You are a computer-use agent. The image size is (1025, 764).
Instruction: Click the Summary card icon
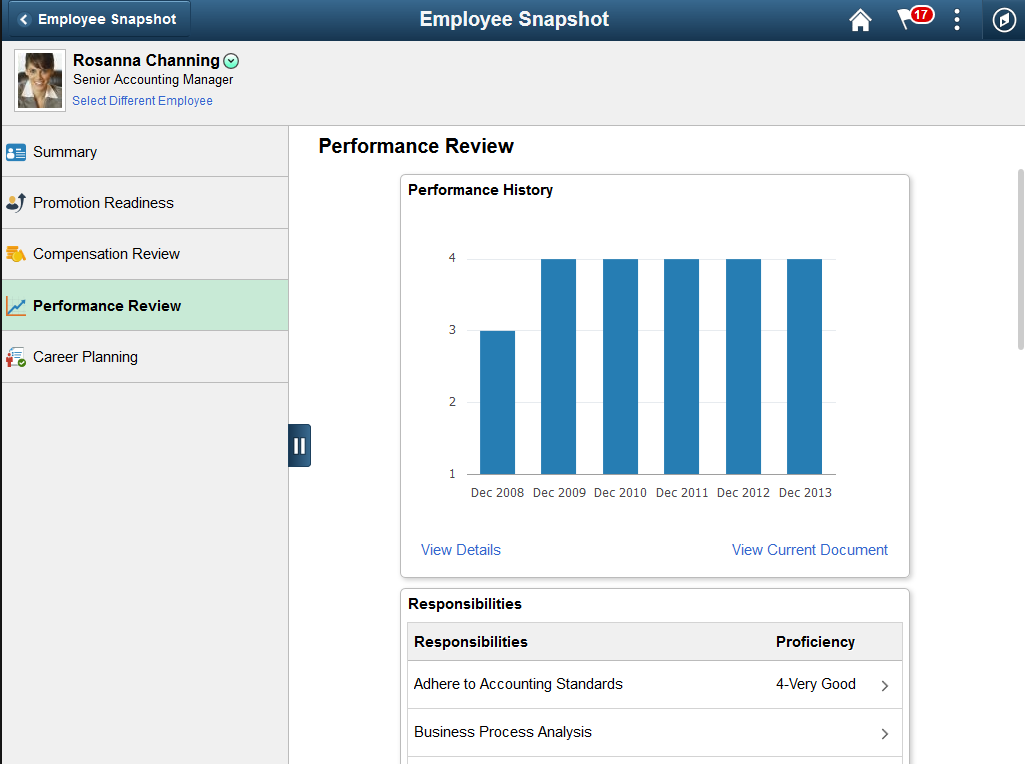(16, 152)
